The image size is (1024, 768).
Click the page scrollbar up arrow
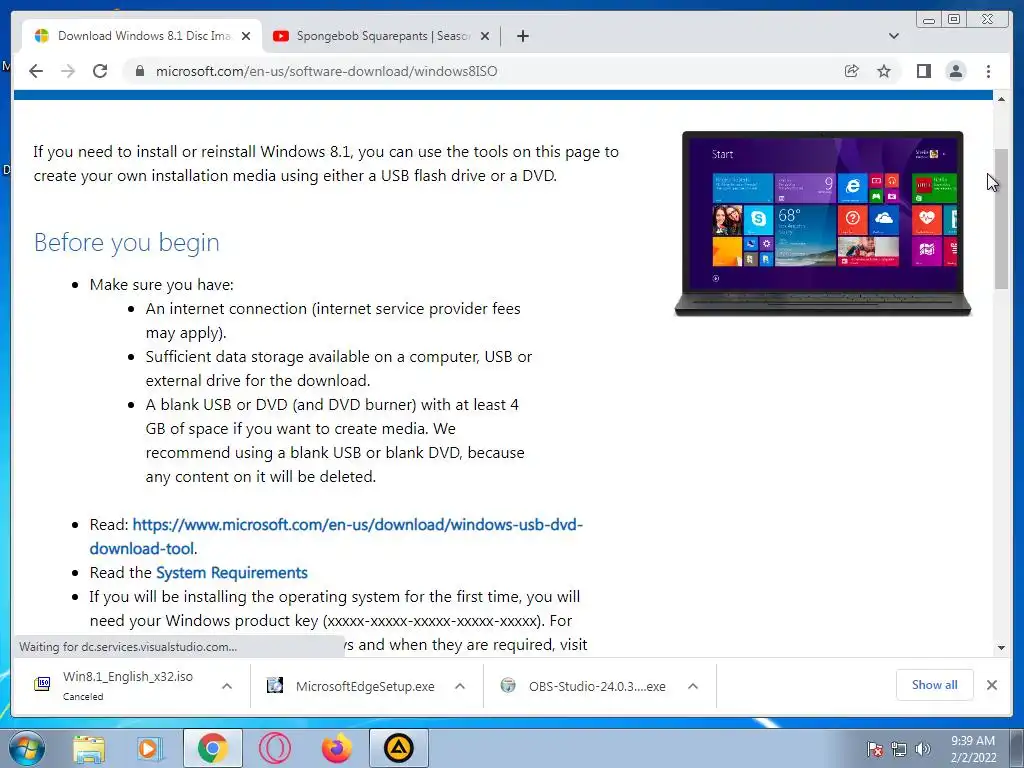point(1001,99)
